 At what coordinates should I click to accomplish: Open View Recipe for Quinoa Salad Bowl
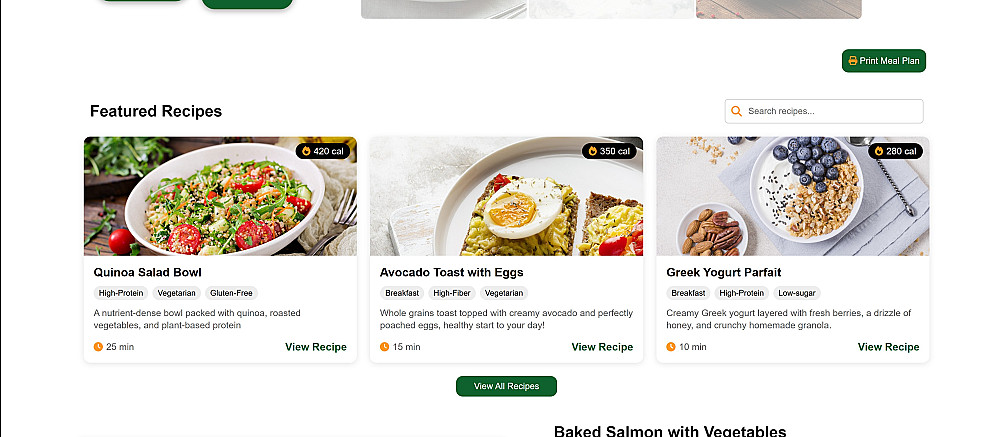(316, 347)
